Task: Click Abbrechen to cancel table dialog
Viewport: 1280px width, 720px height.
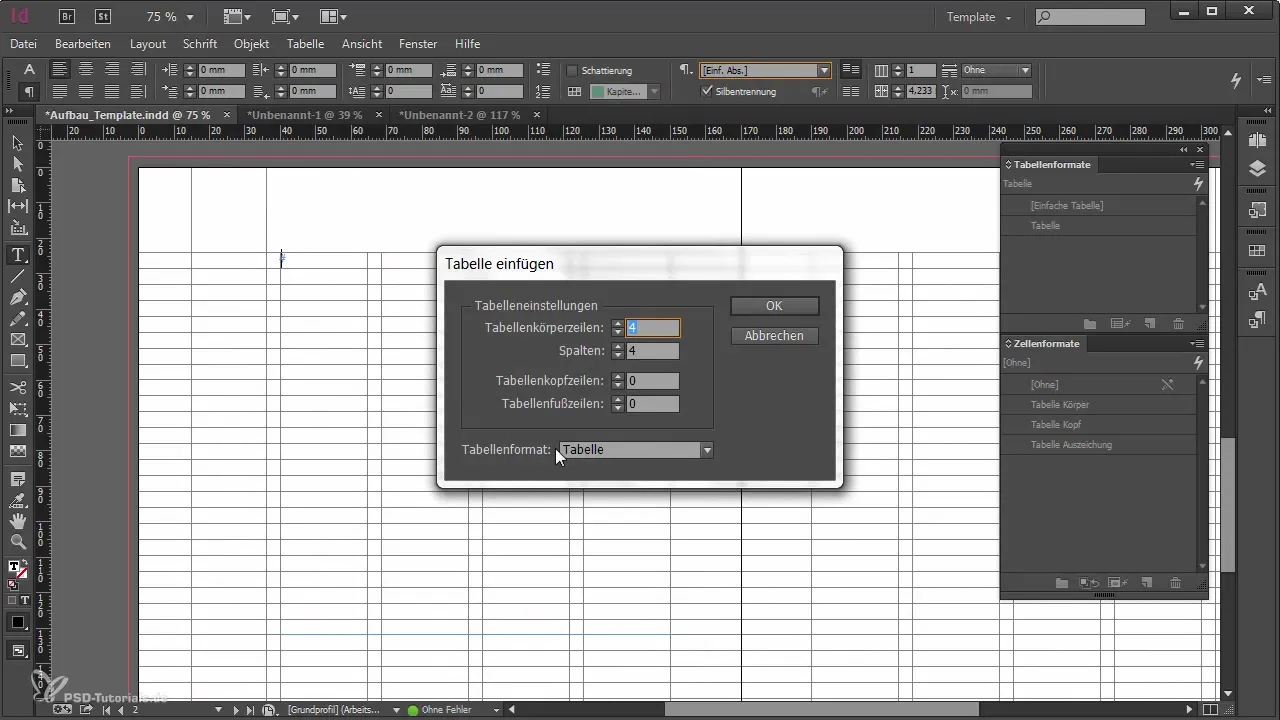Action: pyautogui.click(x=774, y=336)
